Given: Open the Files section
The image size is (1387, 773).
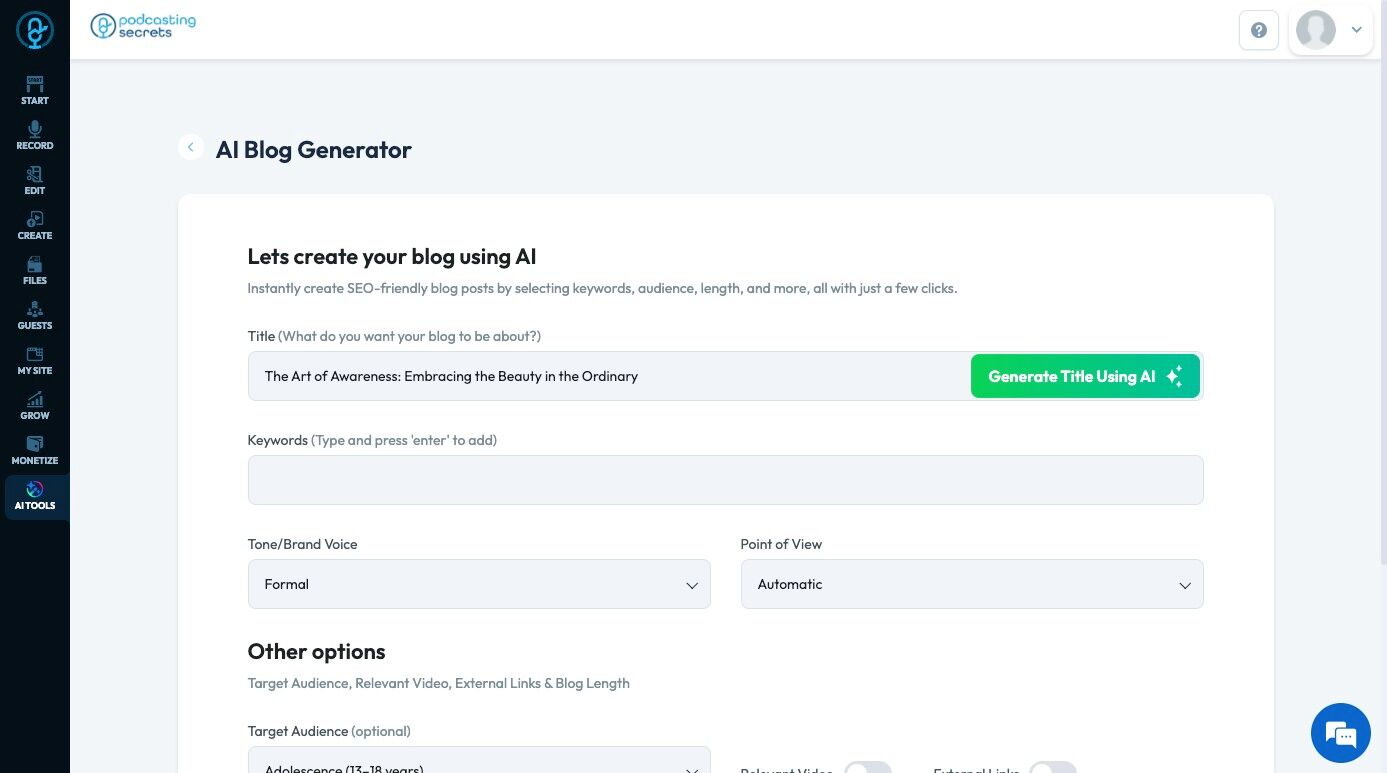Looking at the screenshot, I should coord(35,270).
